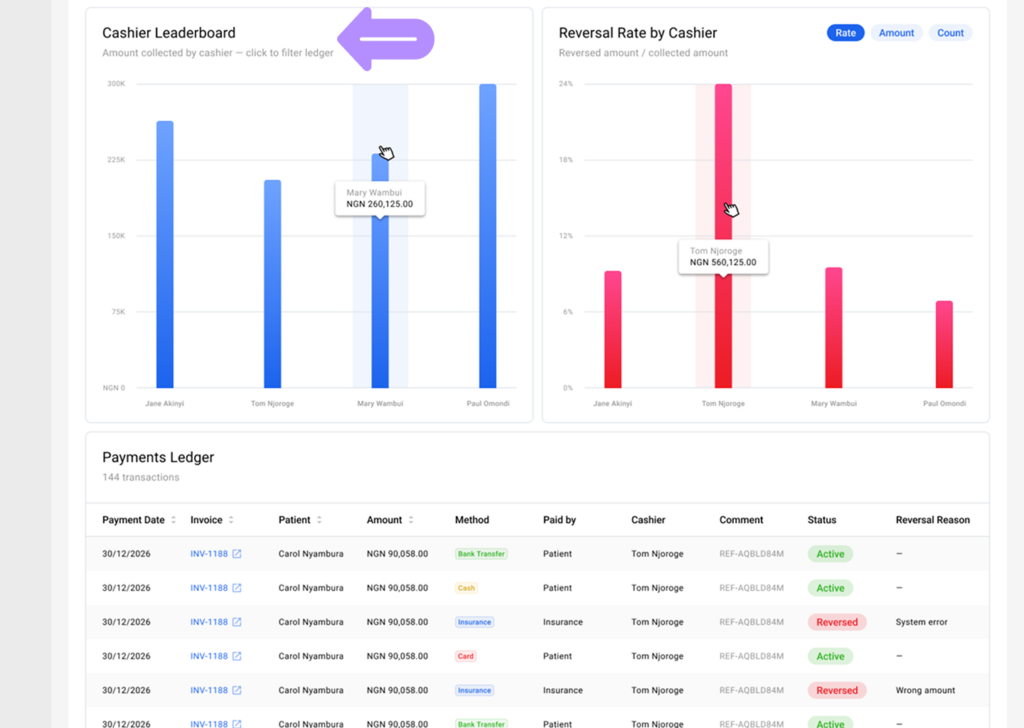
Task: Click the Card method tag
Action: [466, 656]
